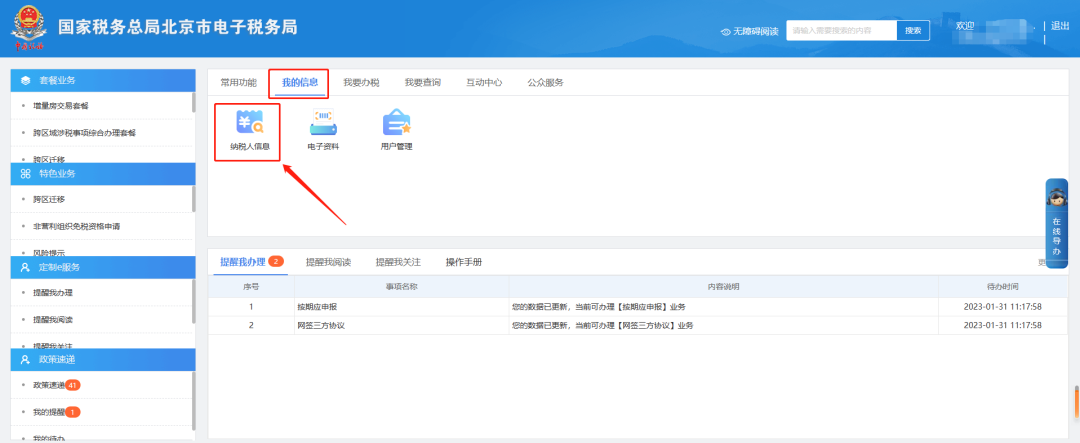
Task: Open 提醒我阅读 under 定制e服务 sidebar
Action: [53, 320]
